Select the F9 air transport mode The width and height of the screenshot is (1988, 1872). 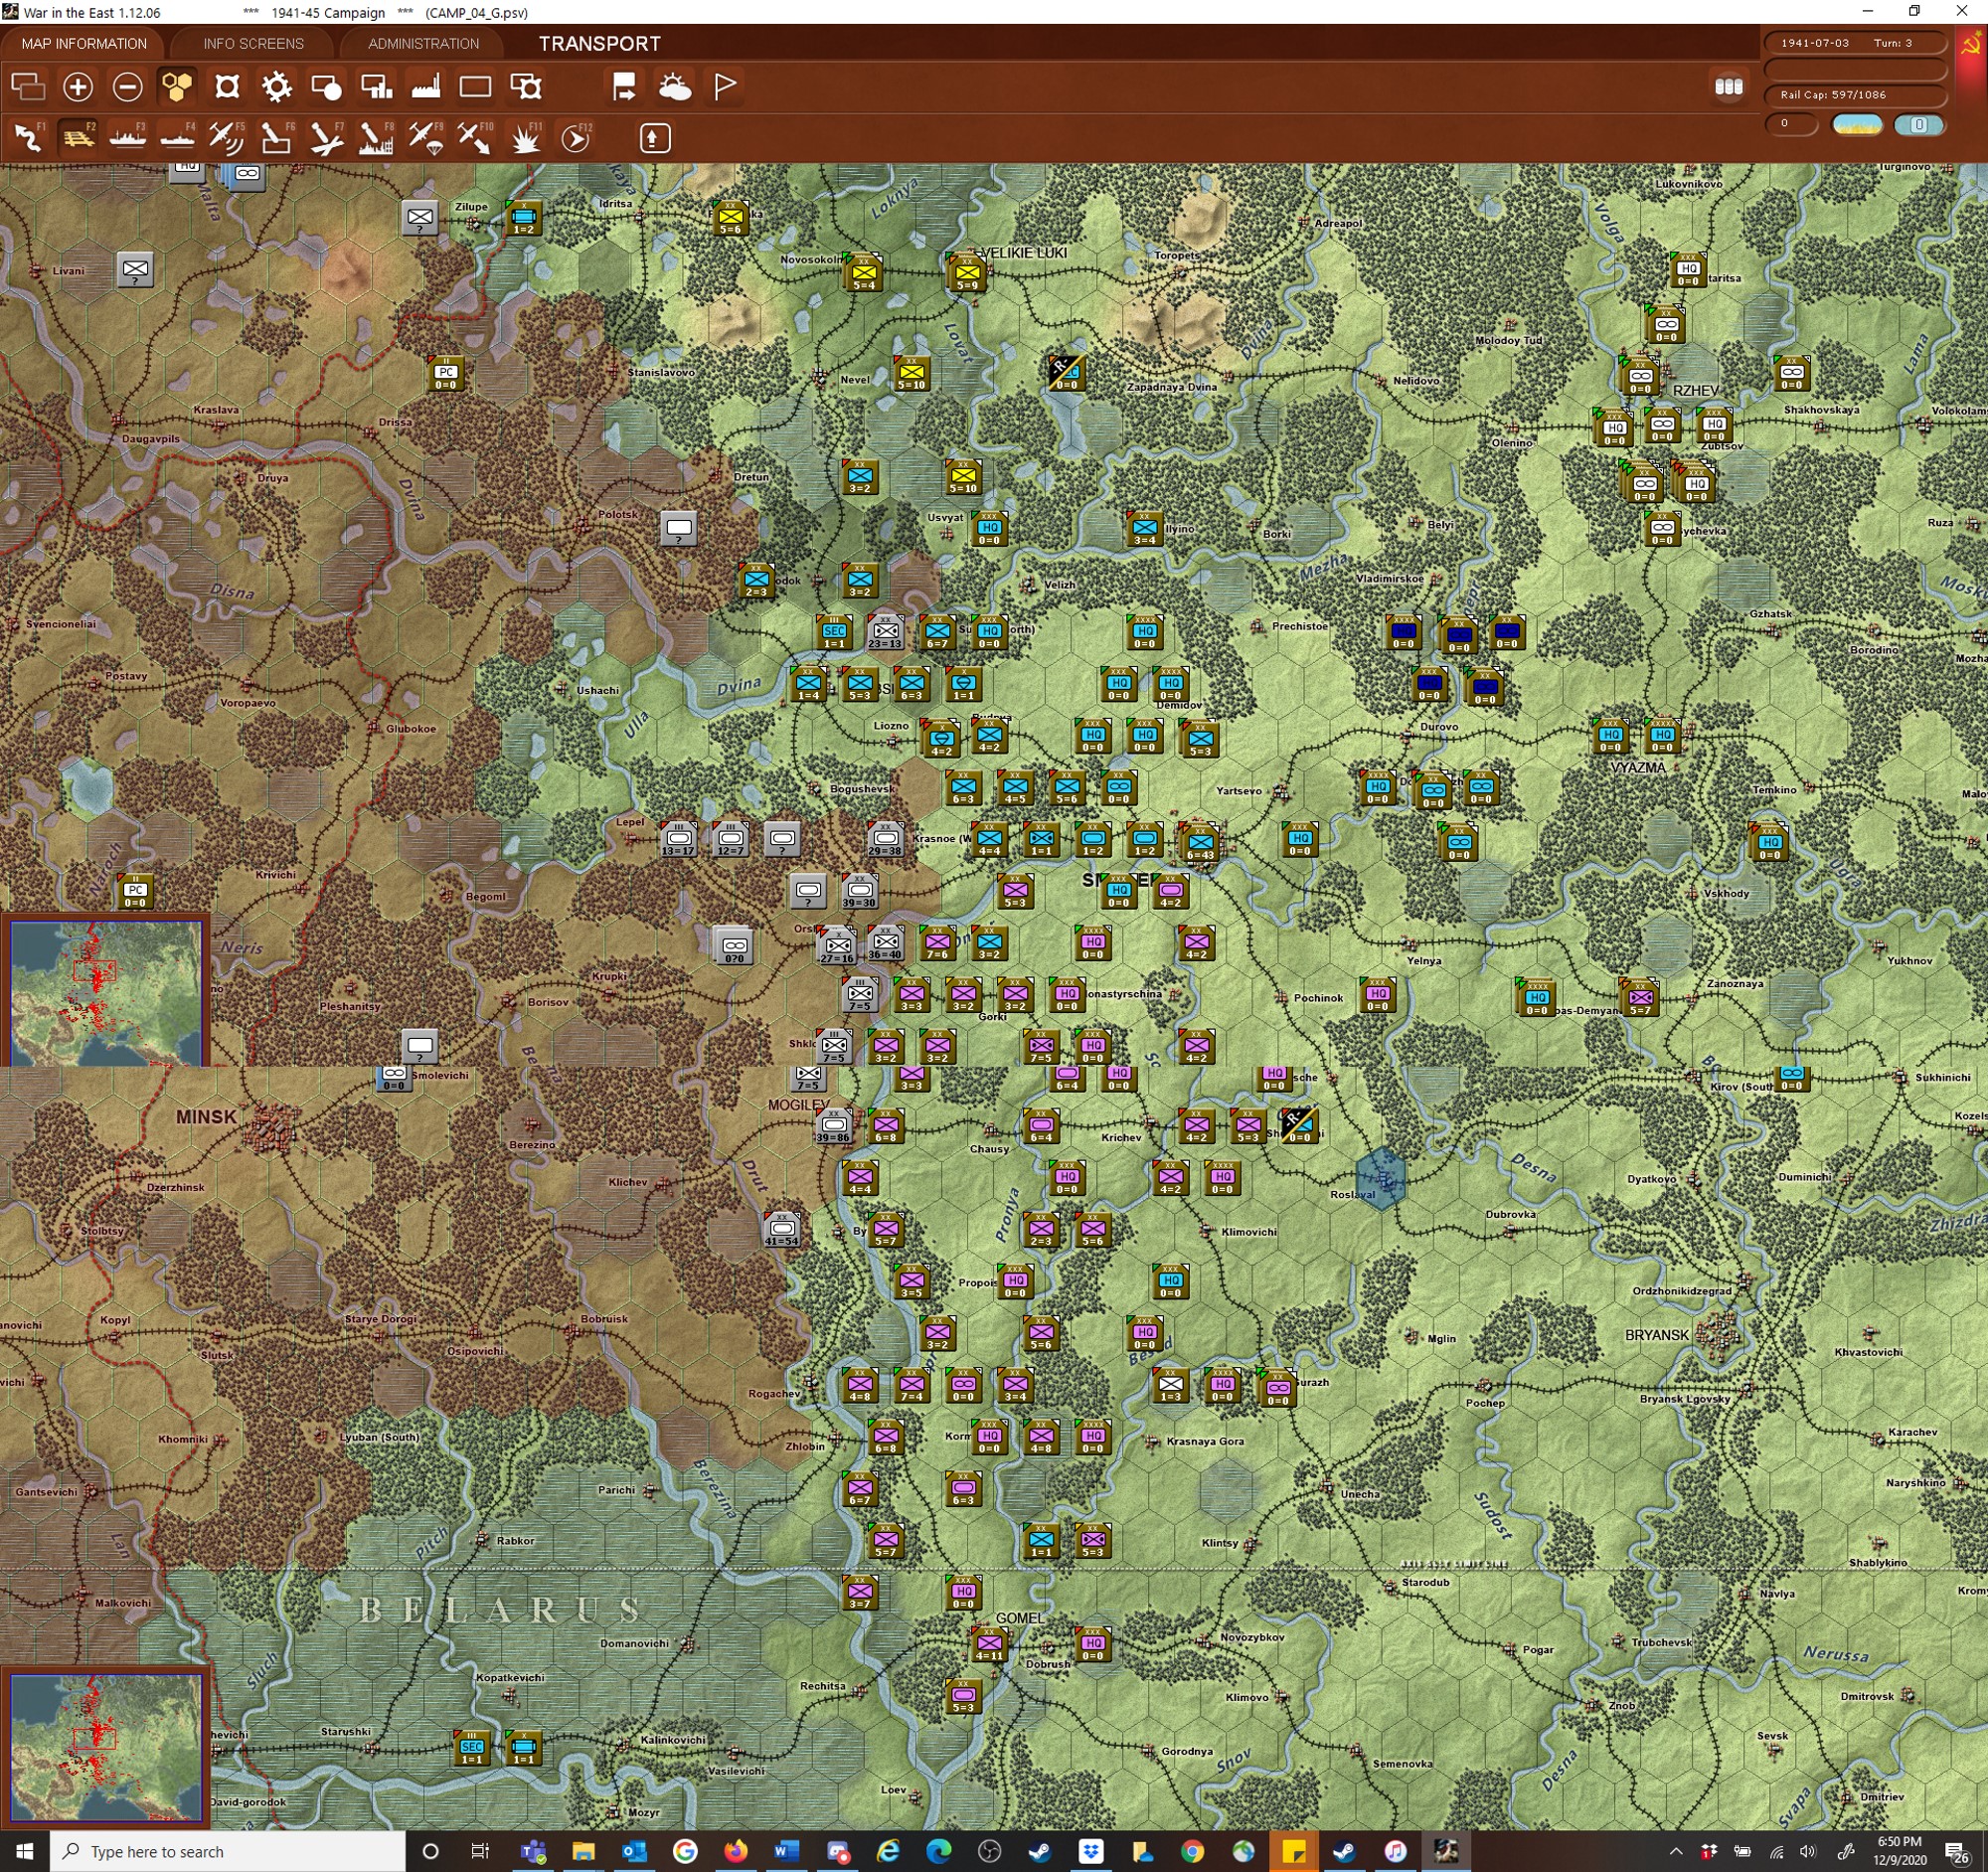click(426, 137)
